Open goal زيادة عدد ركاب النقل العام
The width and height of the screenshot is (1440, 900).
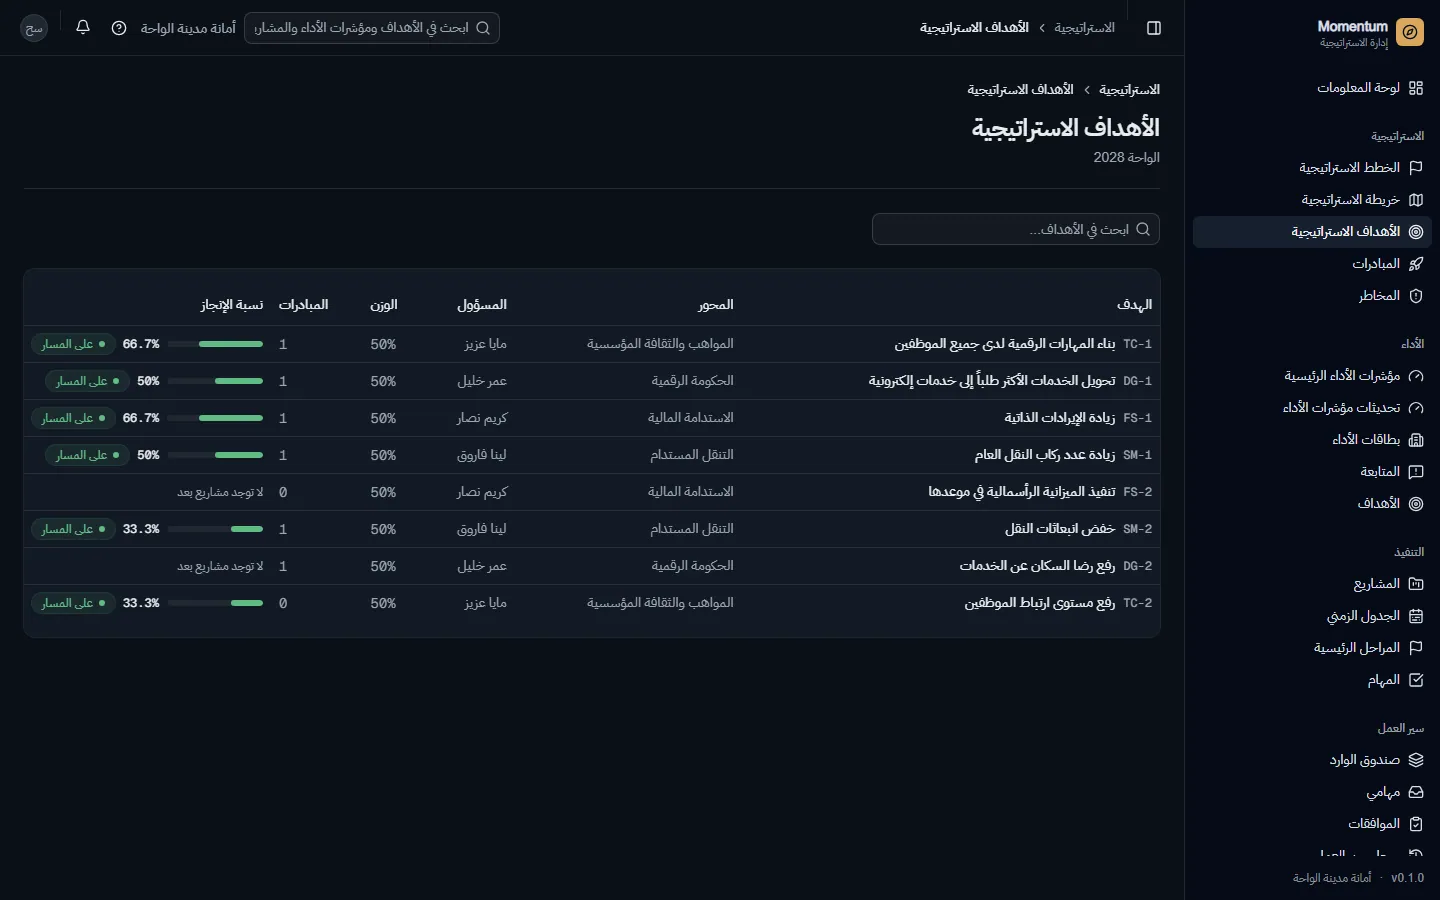tap(1045, 455)
